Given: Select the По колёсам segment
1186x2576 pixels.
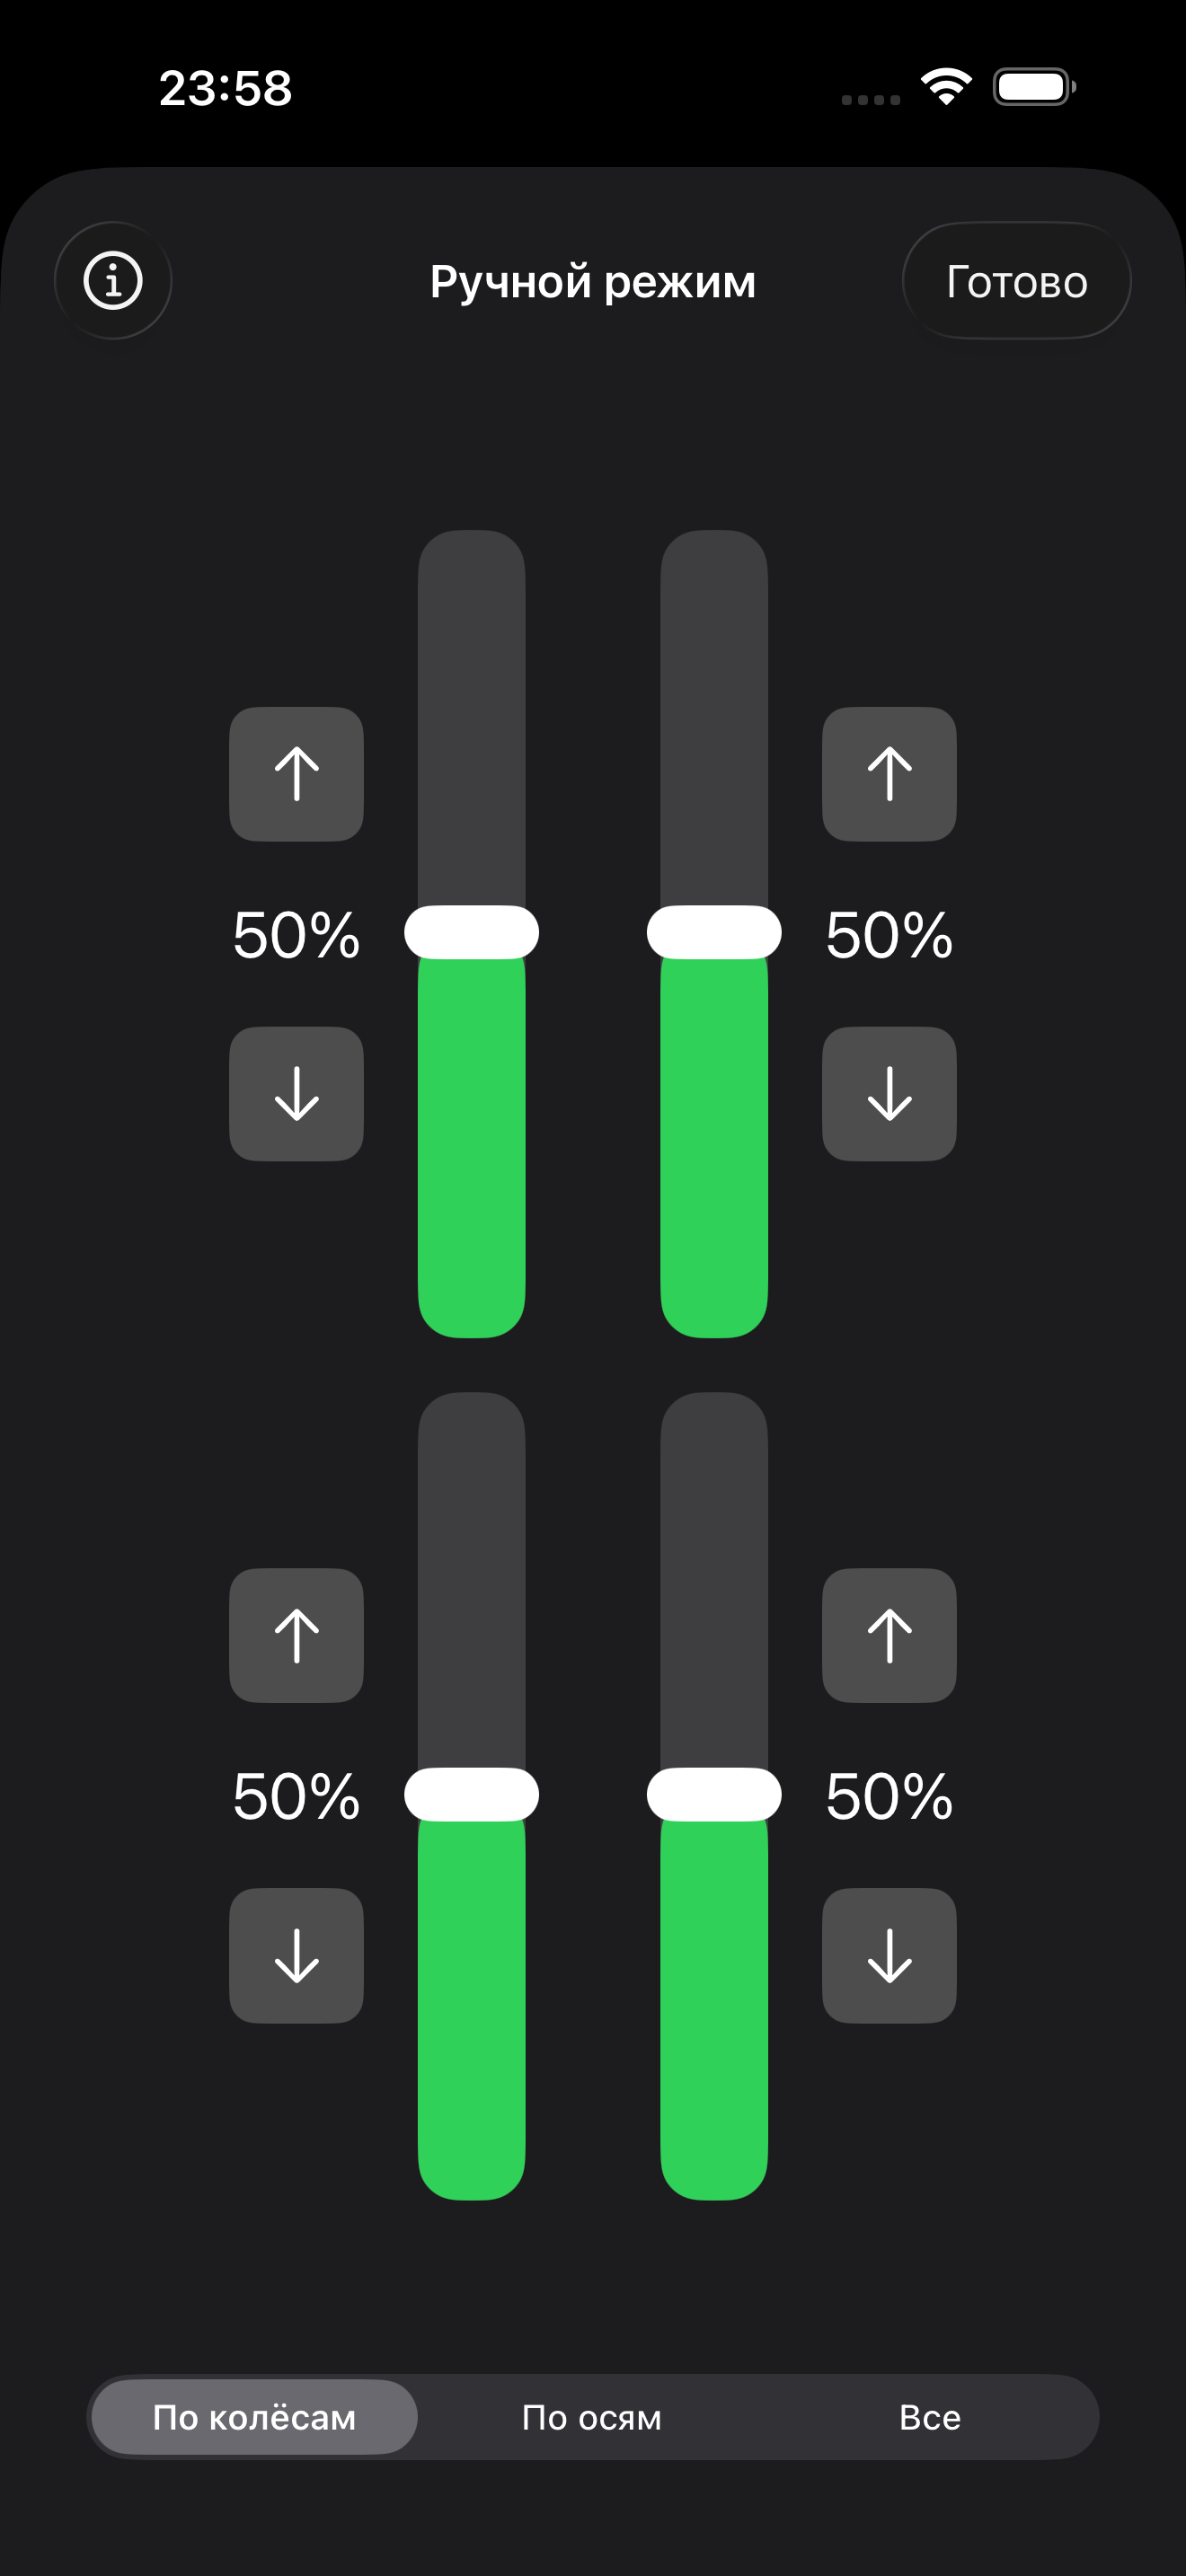Looking at the screenshot, I should tap(254, 2417).
